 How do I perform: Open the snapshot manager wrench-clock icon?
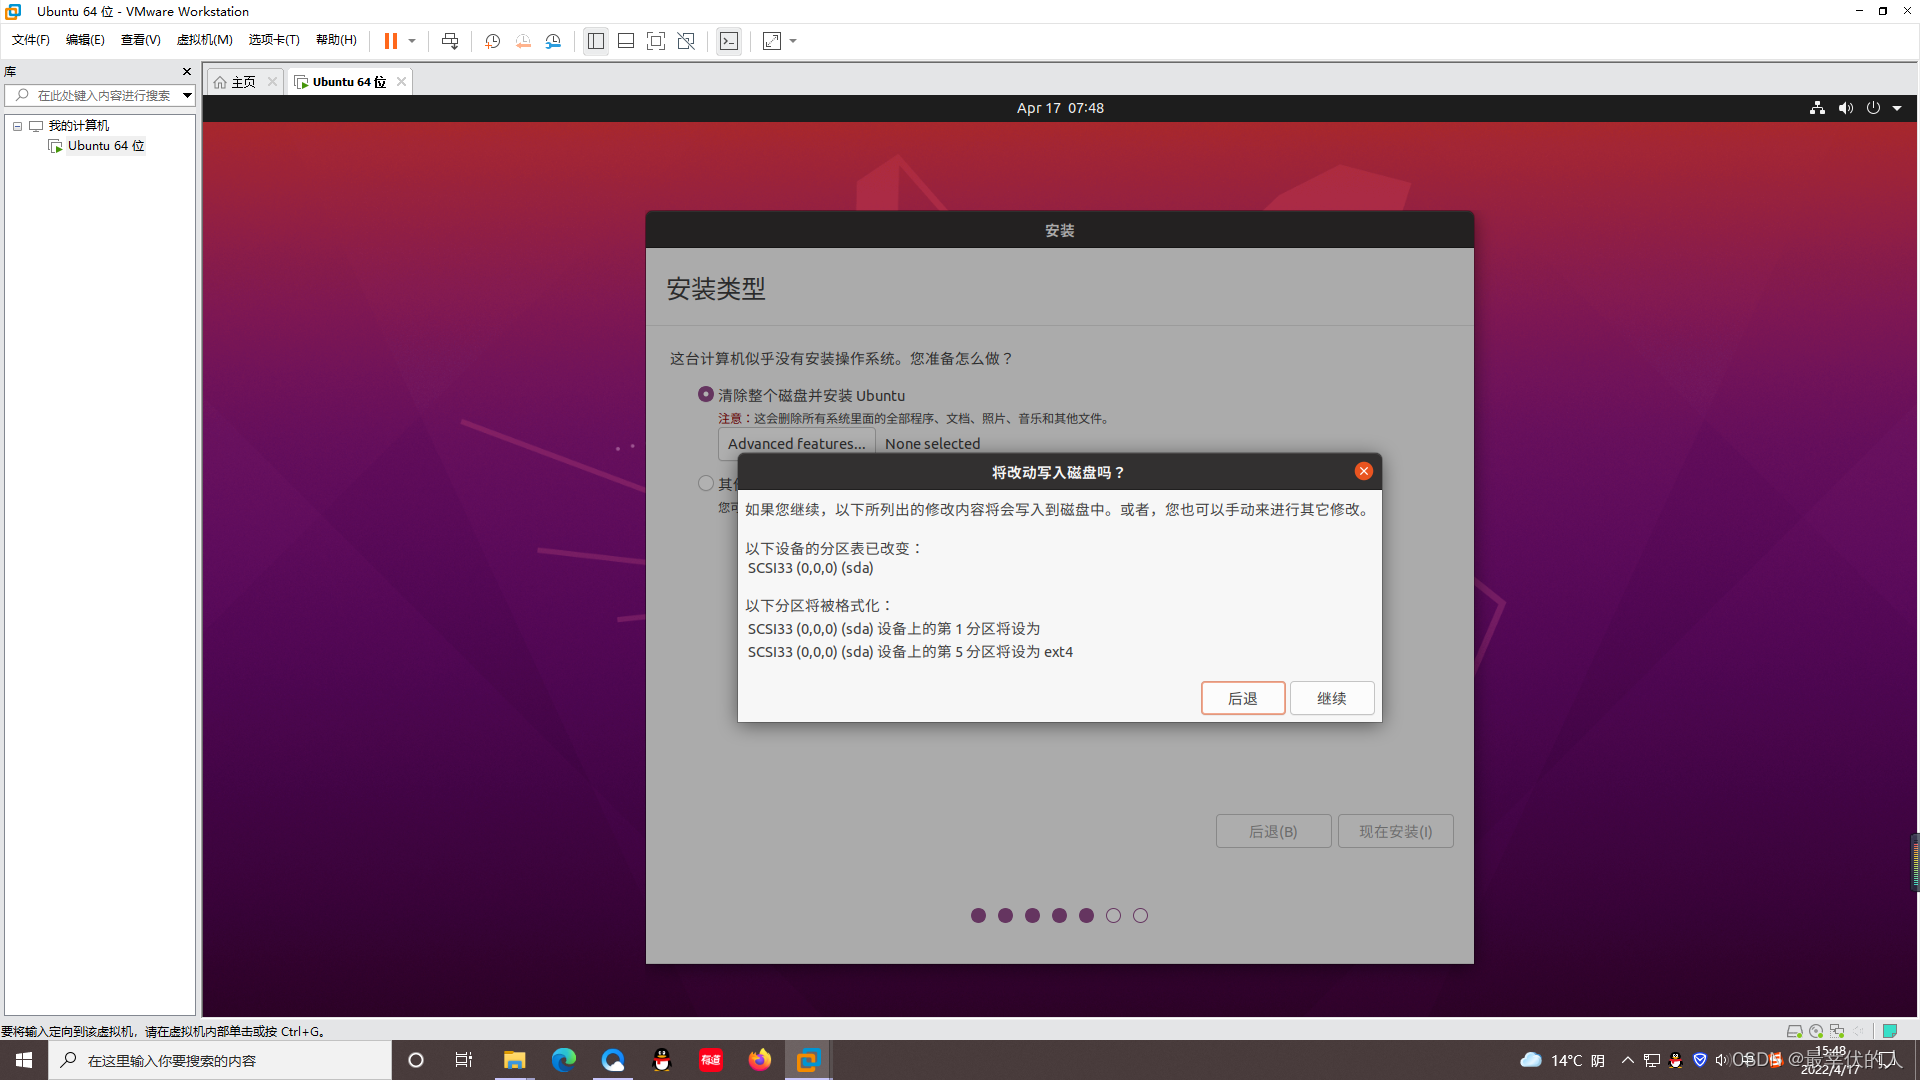point(553,41)
